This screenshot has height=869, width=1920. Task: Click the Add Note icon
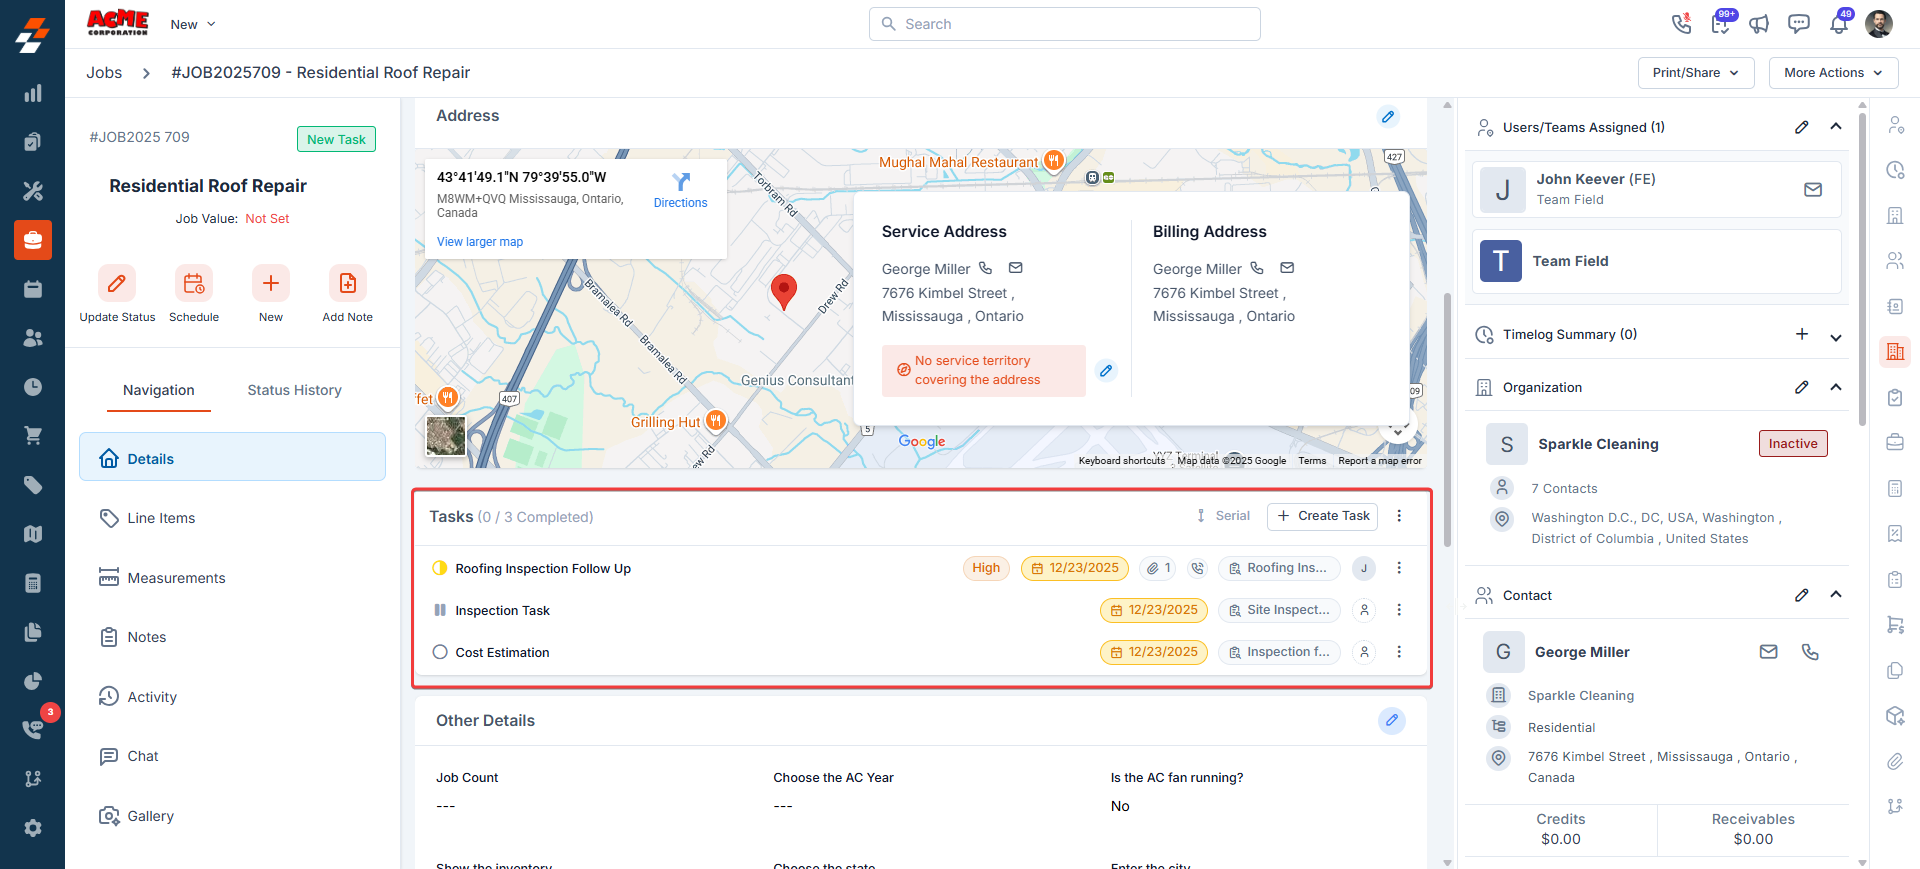click(x=347, y=284)
